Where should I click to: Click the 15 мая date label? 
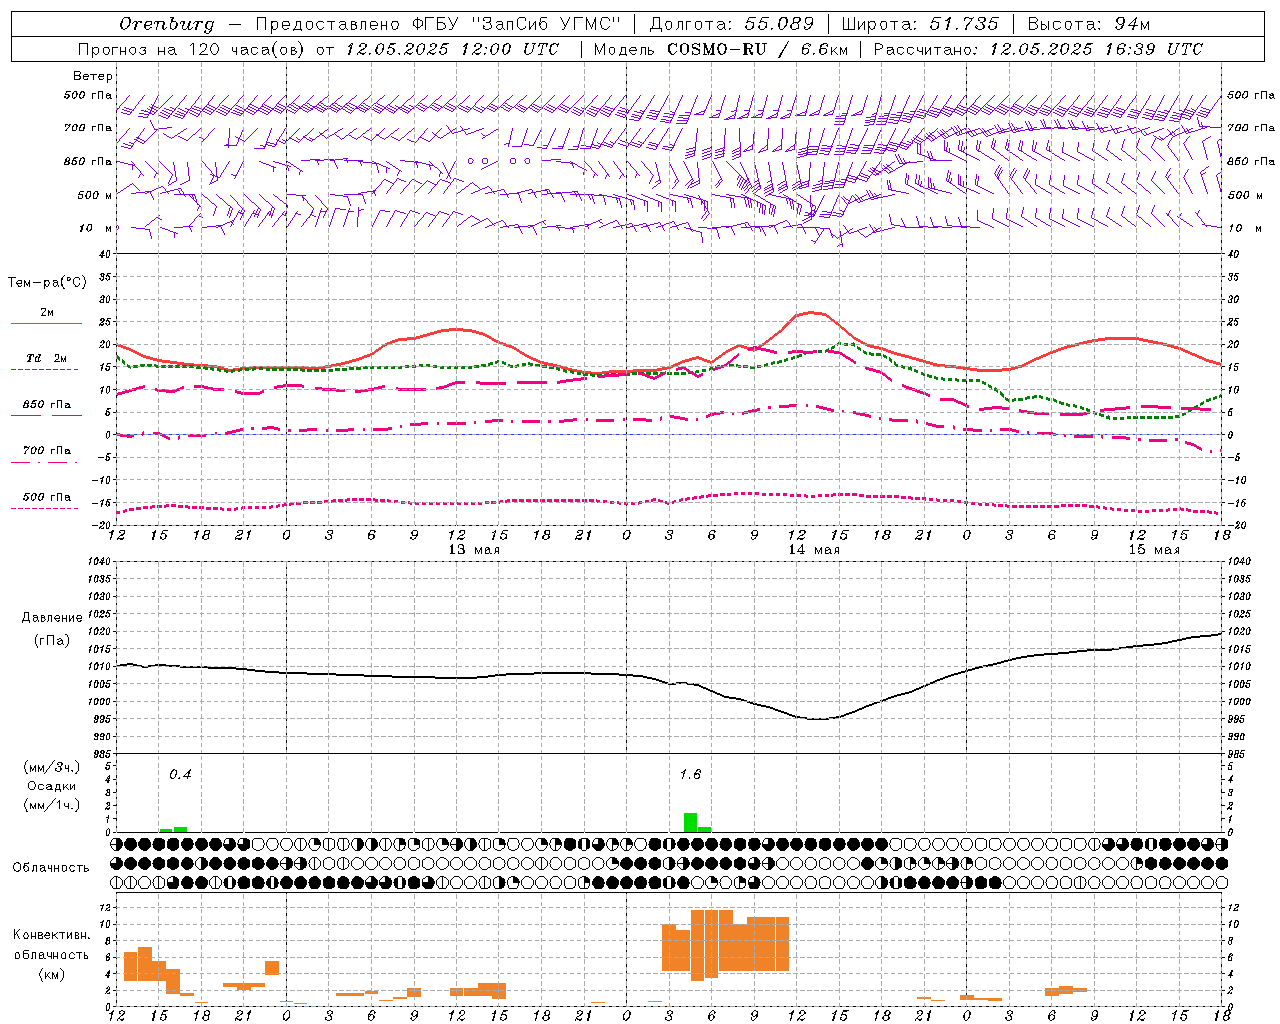click(x=1154, y=549)
